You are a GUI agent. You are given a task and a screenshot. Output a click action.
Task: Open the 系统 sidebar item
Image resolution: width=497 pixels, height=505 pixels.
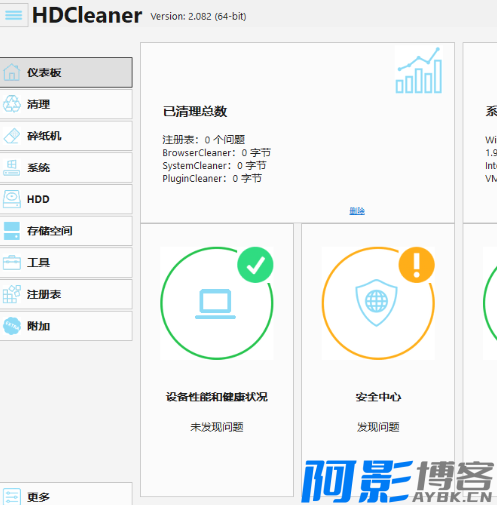click(66, 168)
